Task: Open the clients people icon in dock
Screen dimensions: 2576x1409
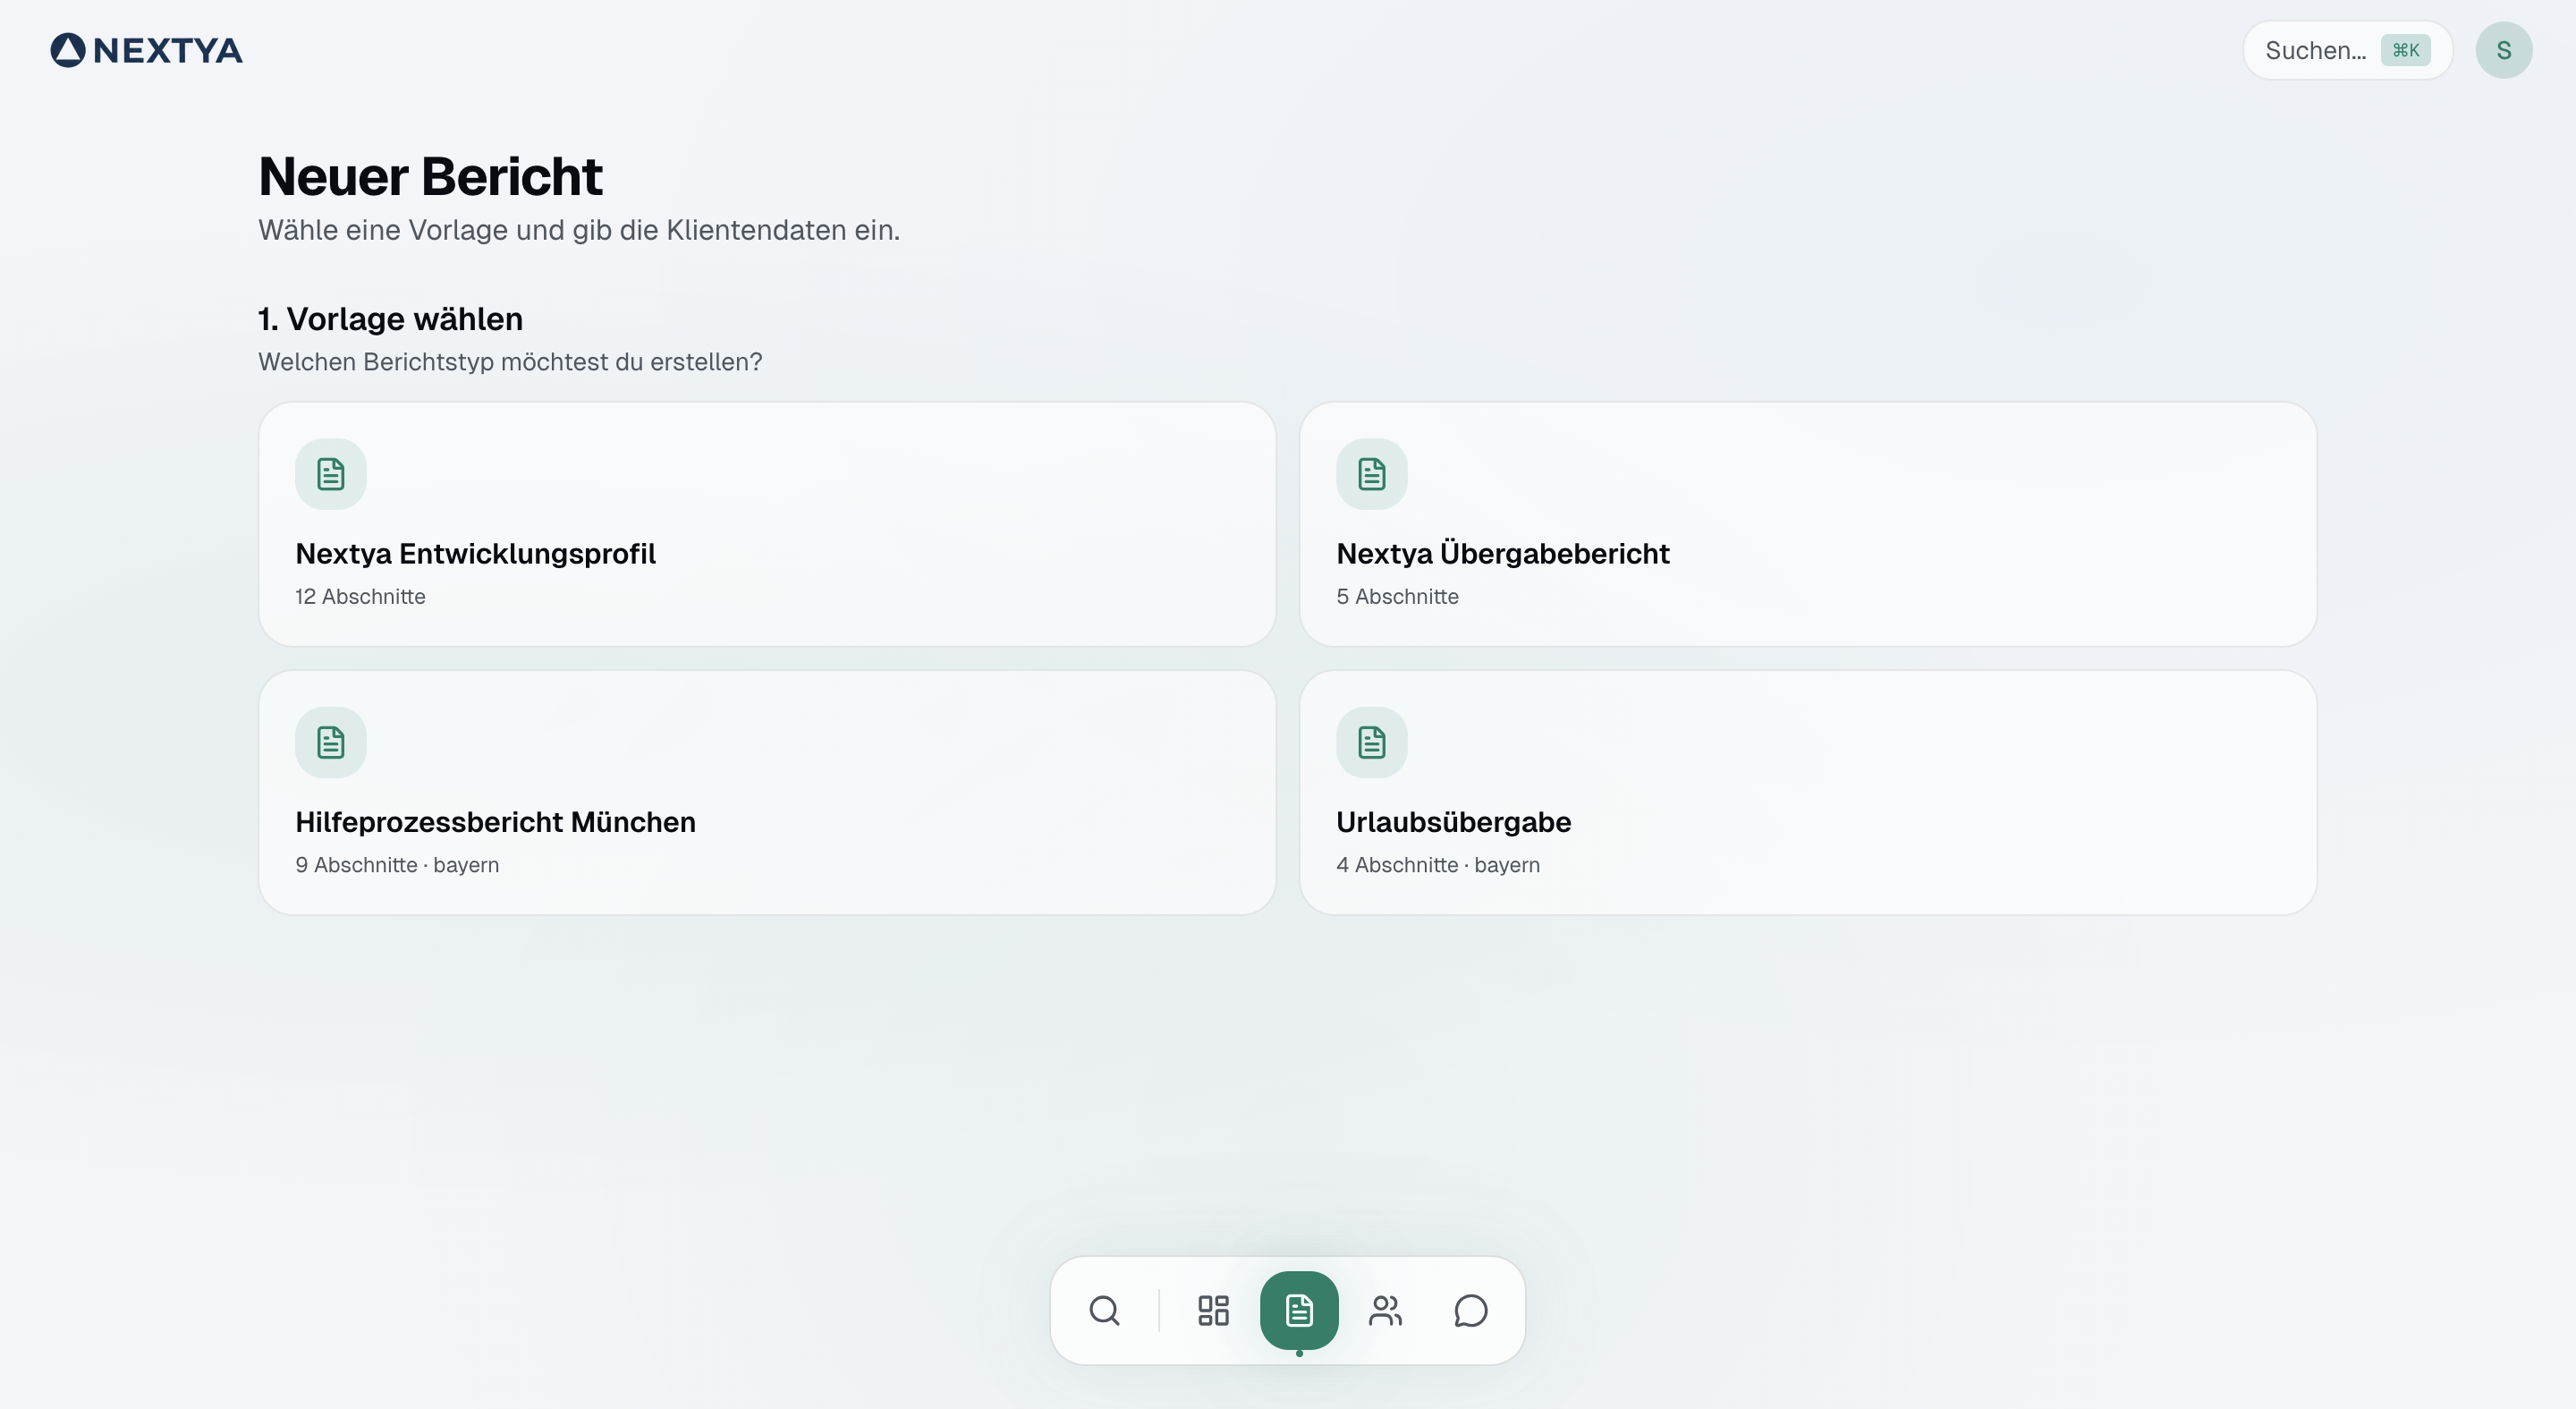Action: [x=1385, y=1310]
